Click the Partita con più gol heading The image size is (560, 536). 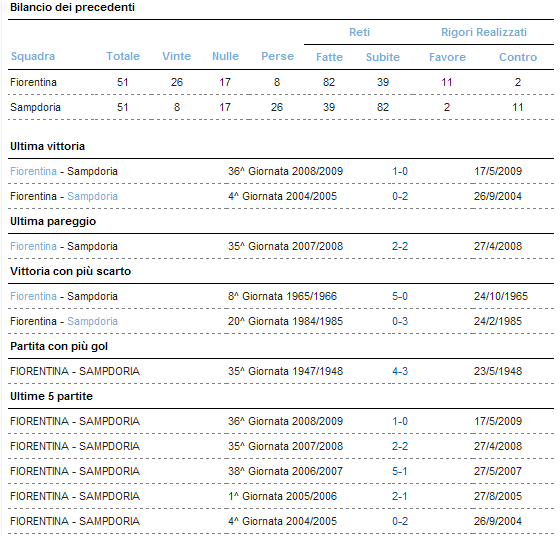click(x=59, y=346)
